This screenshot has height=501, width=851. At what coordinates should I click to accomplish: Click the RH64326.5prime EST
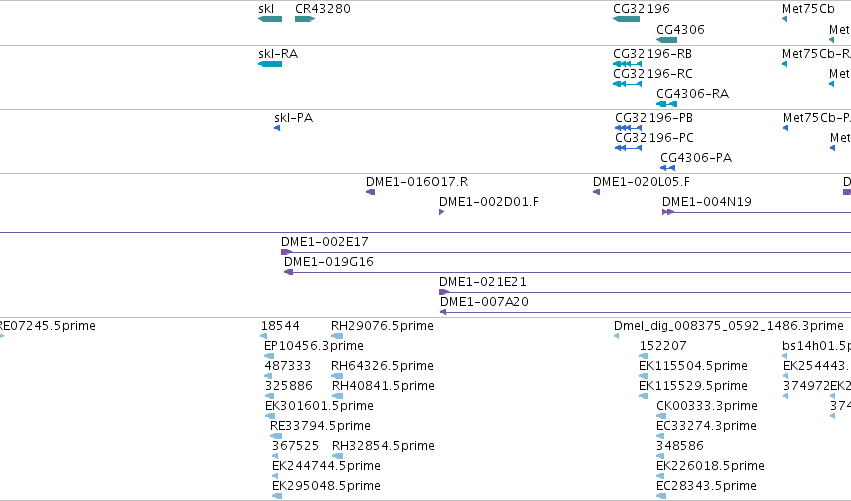(337, 377)
